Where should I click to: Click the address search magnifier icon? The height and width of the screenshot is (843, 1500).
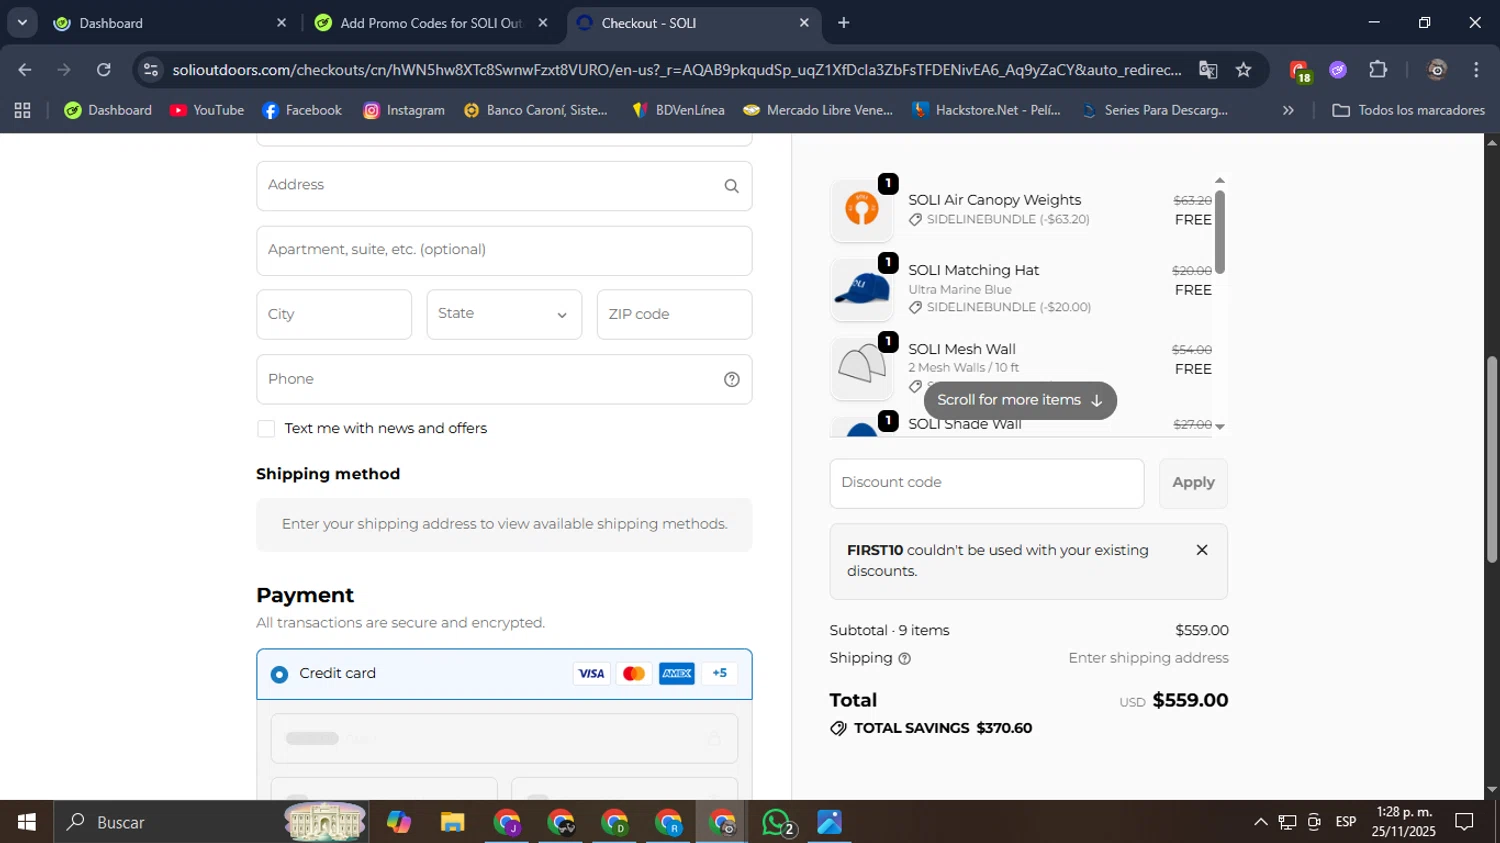[x=731, y=186]
